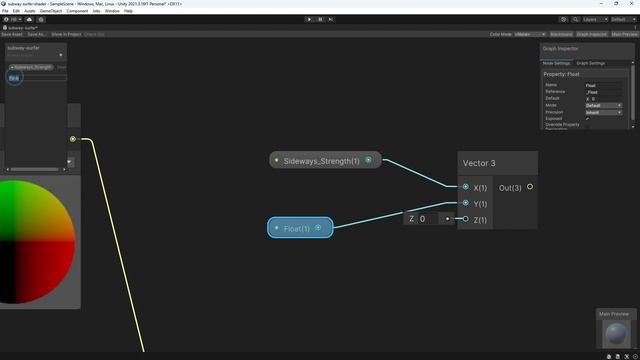This screenshot has height=360, width=640.
Task: Select the Vector 3 node title
Action: pos(479,163)
